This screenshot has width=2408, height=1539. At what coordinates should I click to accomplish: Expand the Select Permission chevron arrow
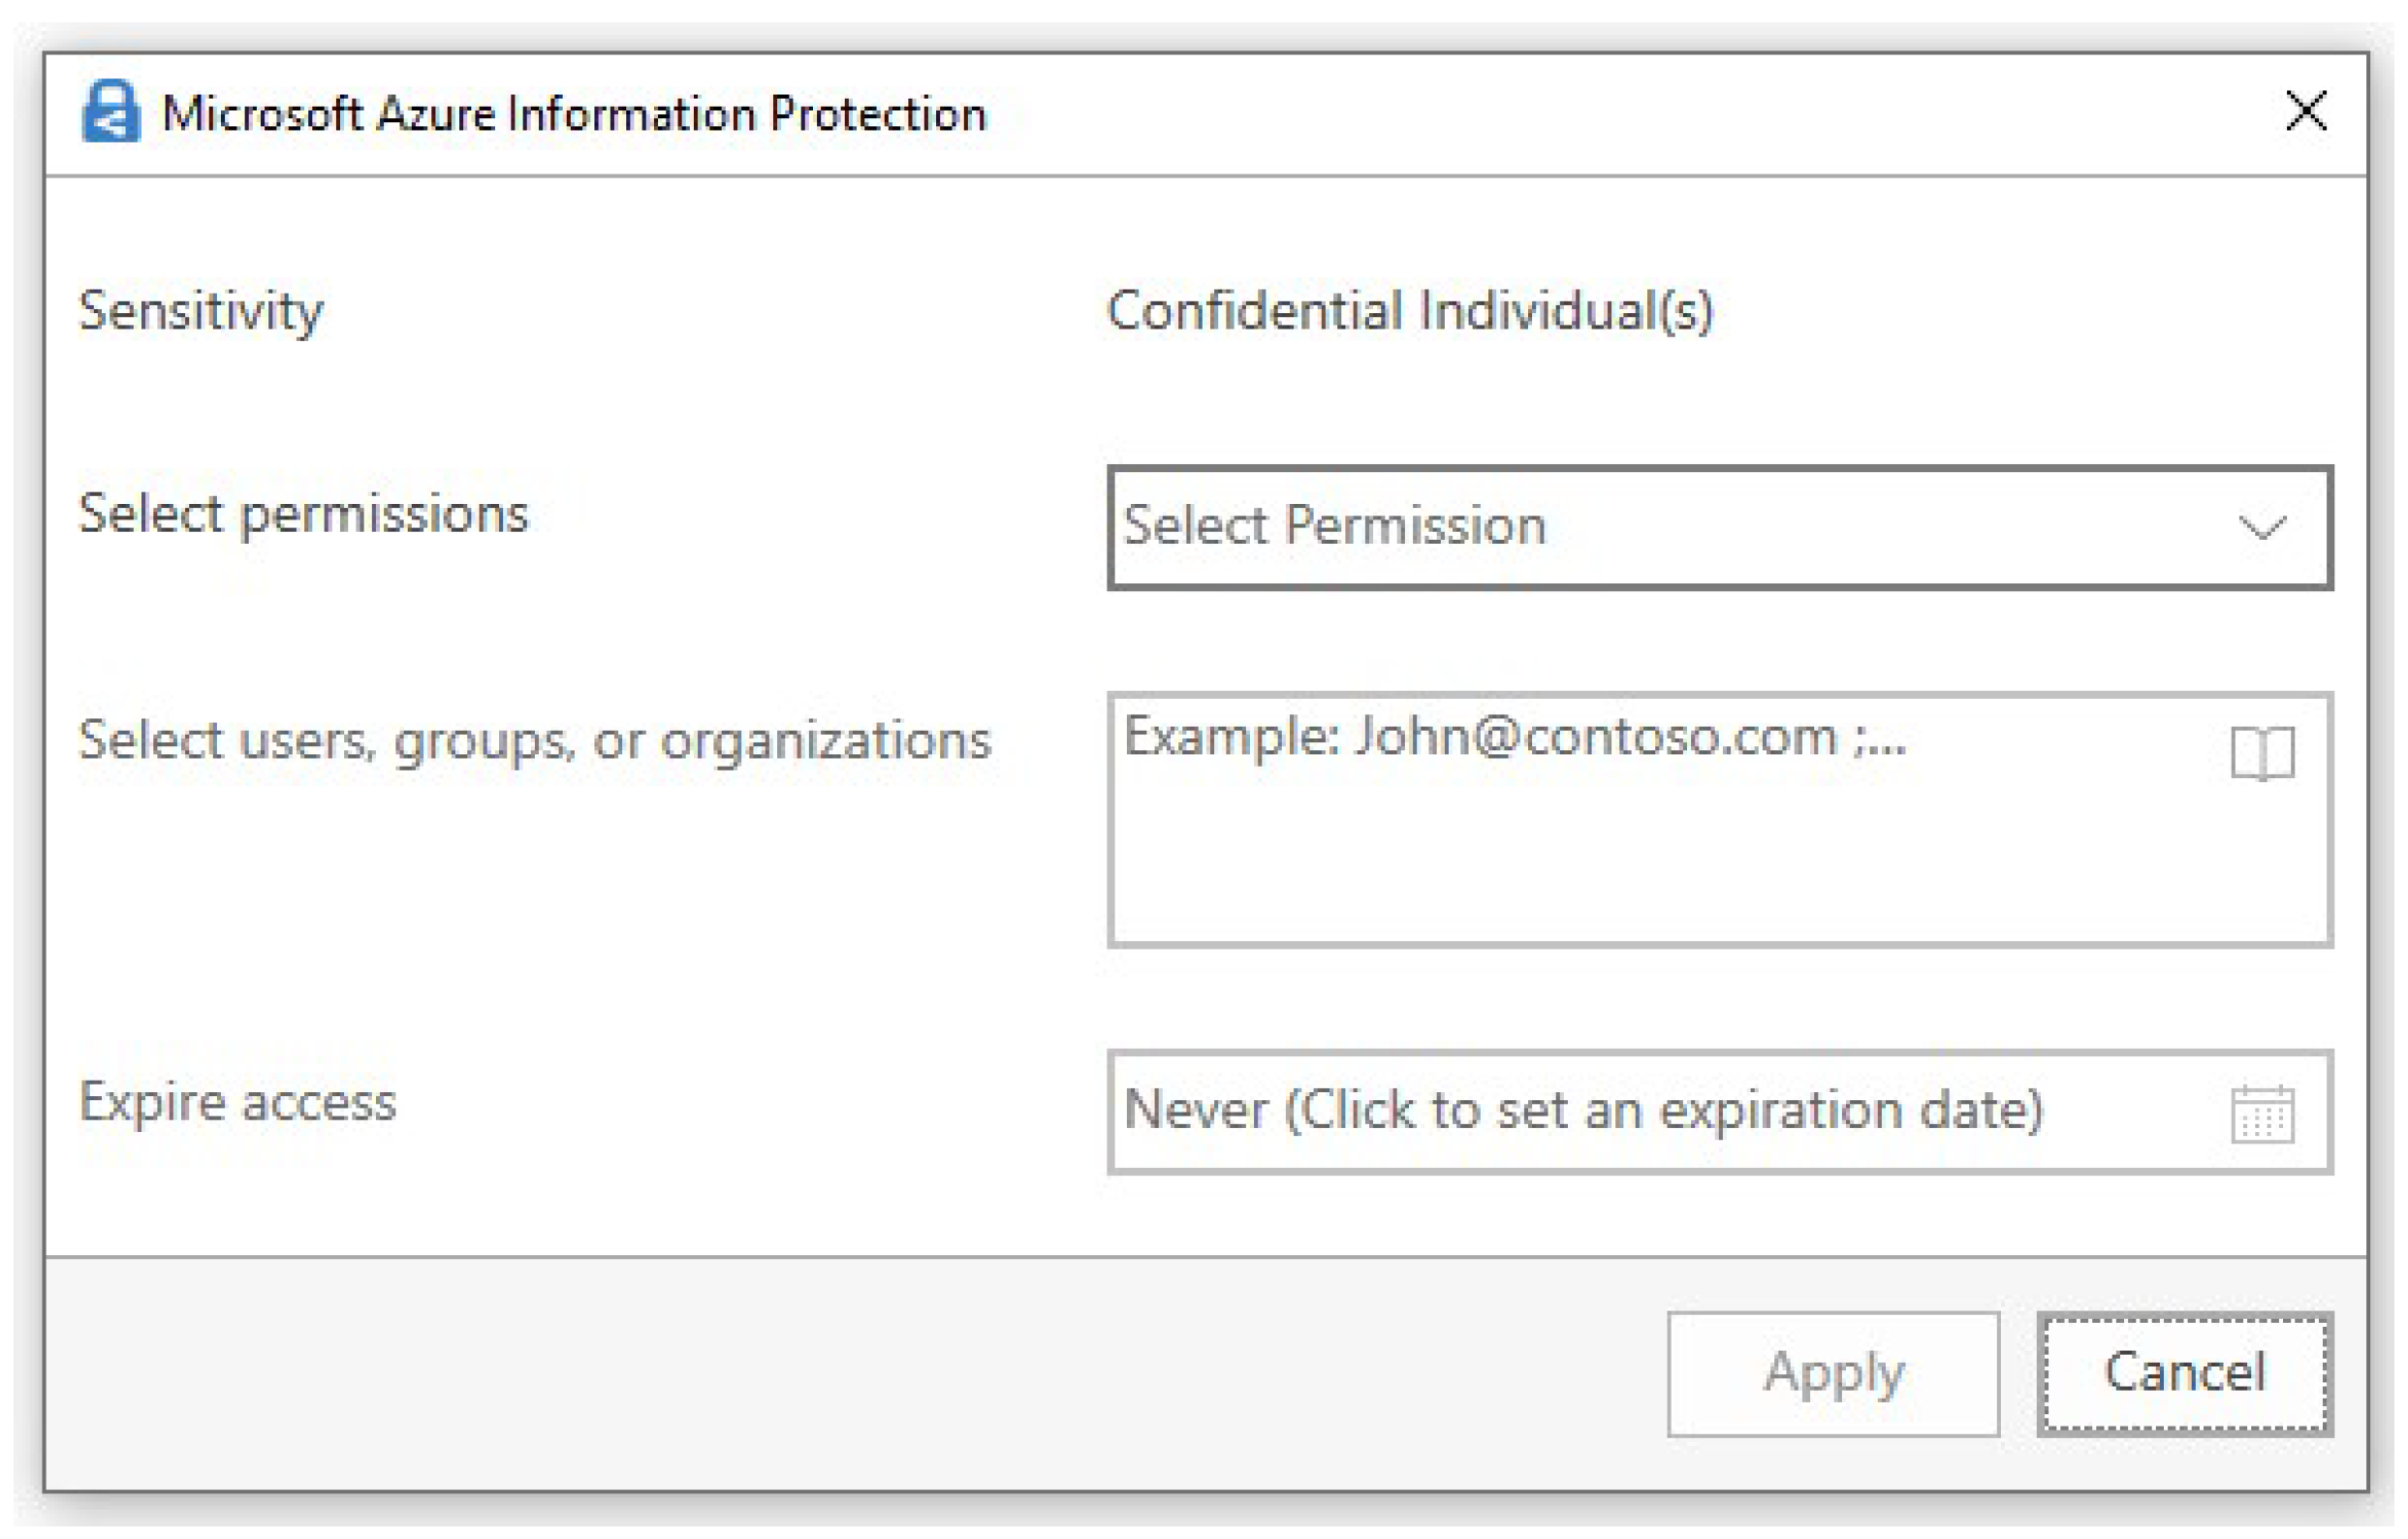(x=2262, y=527)
